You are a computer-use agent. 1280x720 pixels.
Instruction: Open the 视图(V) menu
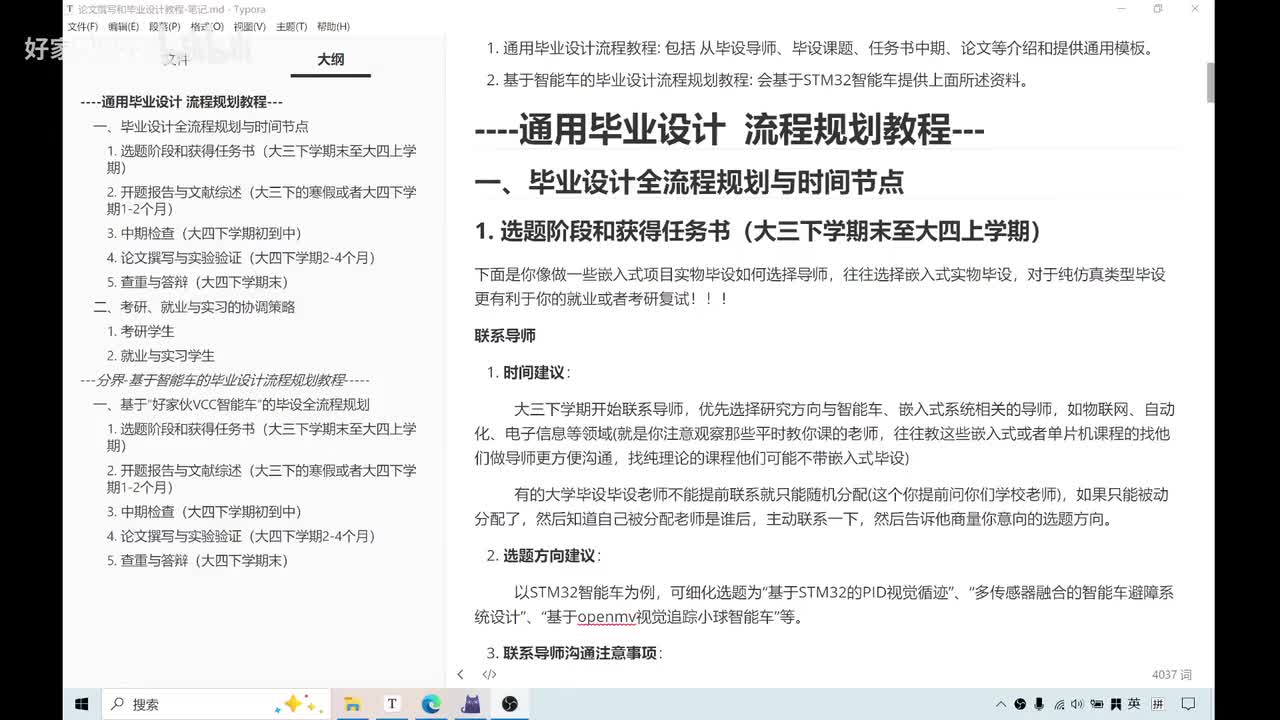click(x=250, y=26)
